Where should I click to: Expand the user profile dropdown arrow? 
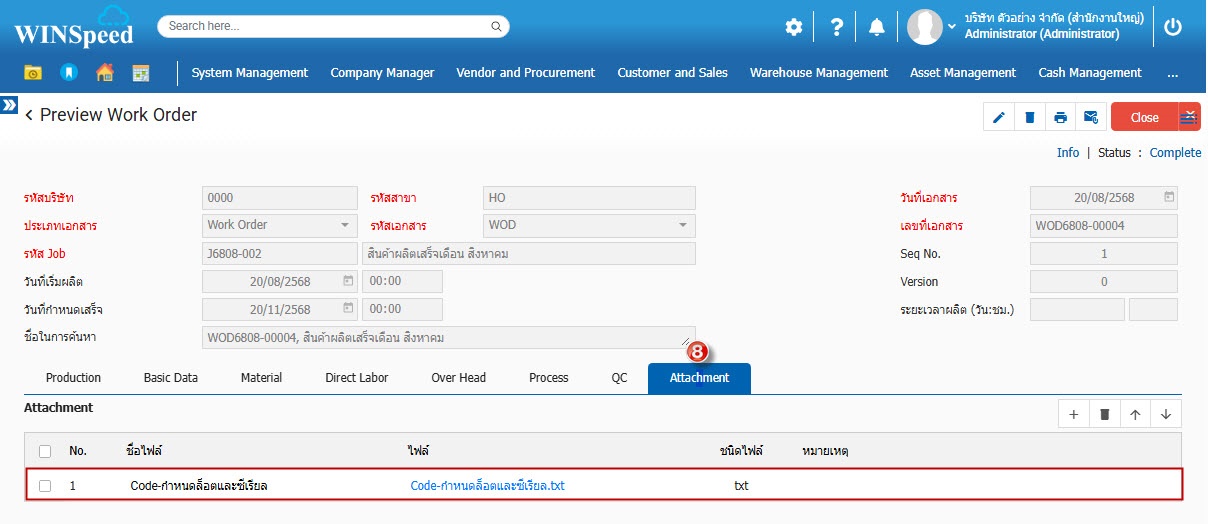(951, 27)
